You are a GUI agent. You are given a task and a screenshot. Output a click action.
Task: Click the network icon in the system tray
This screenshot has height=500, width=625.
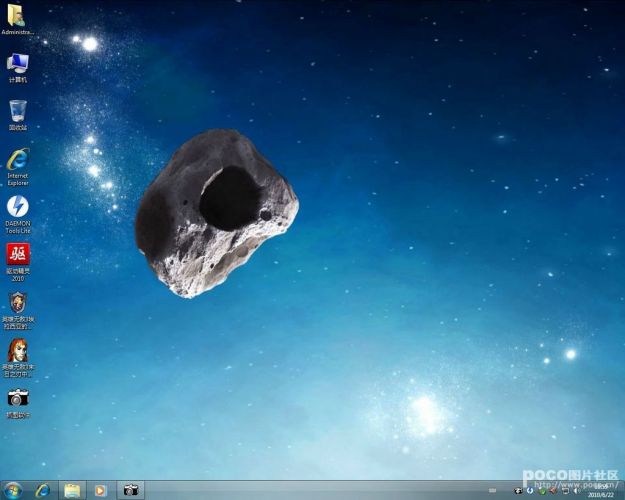coord(565,491)
